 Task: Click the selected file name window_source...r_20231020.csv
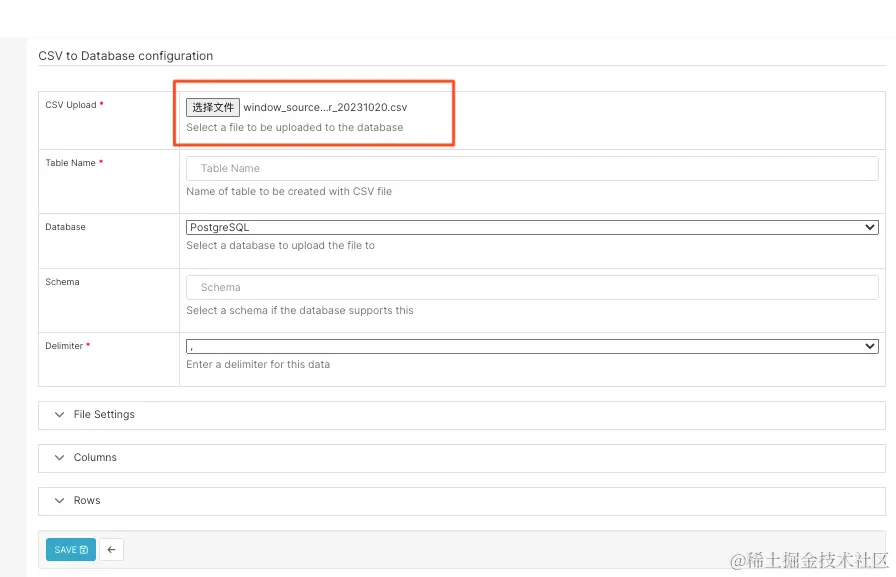click(x=325, y=107)
